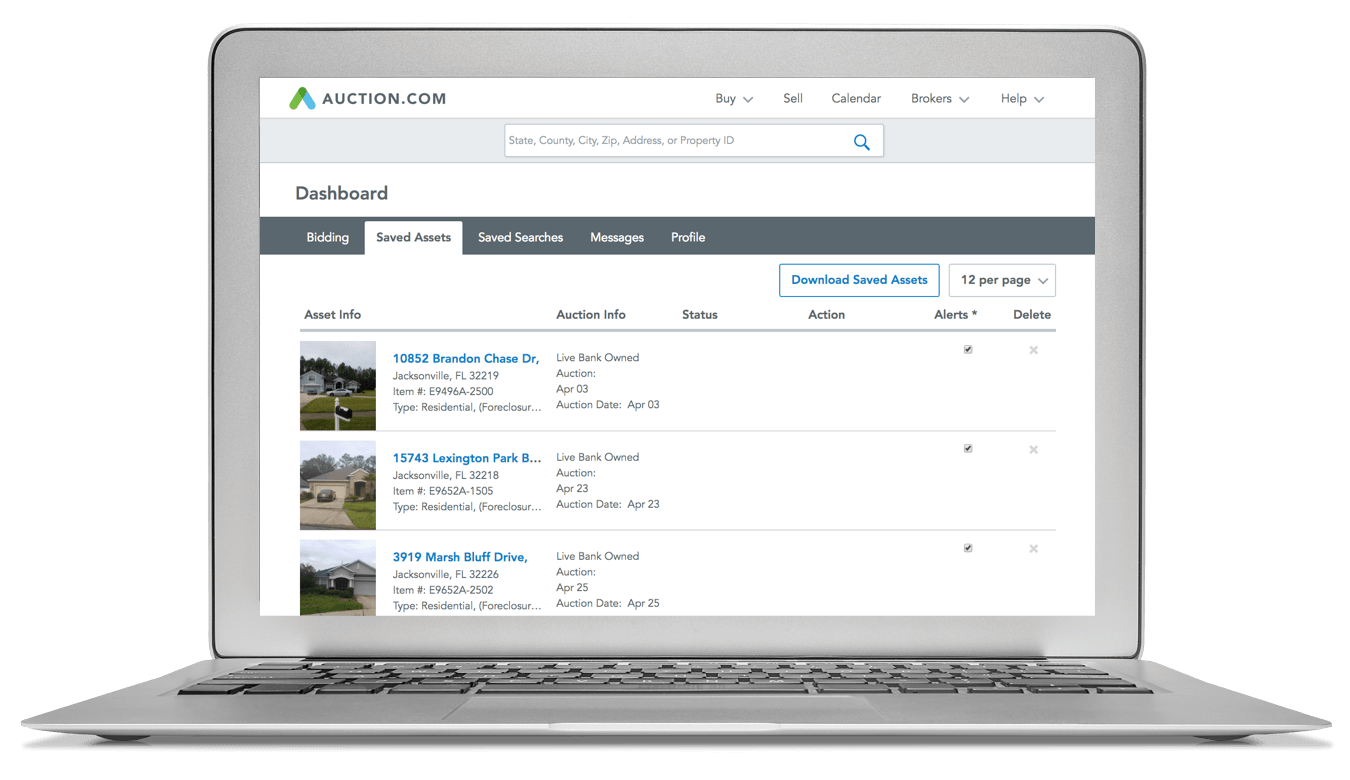Click the Auction.com logo icon
The width and height of the screenshot is (1350, 780).
(302, 99)
